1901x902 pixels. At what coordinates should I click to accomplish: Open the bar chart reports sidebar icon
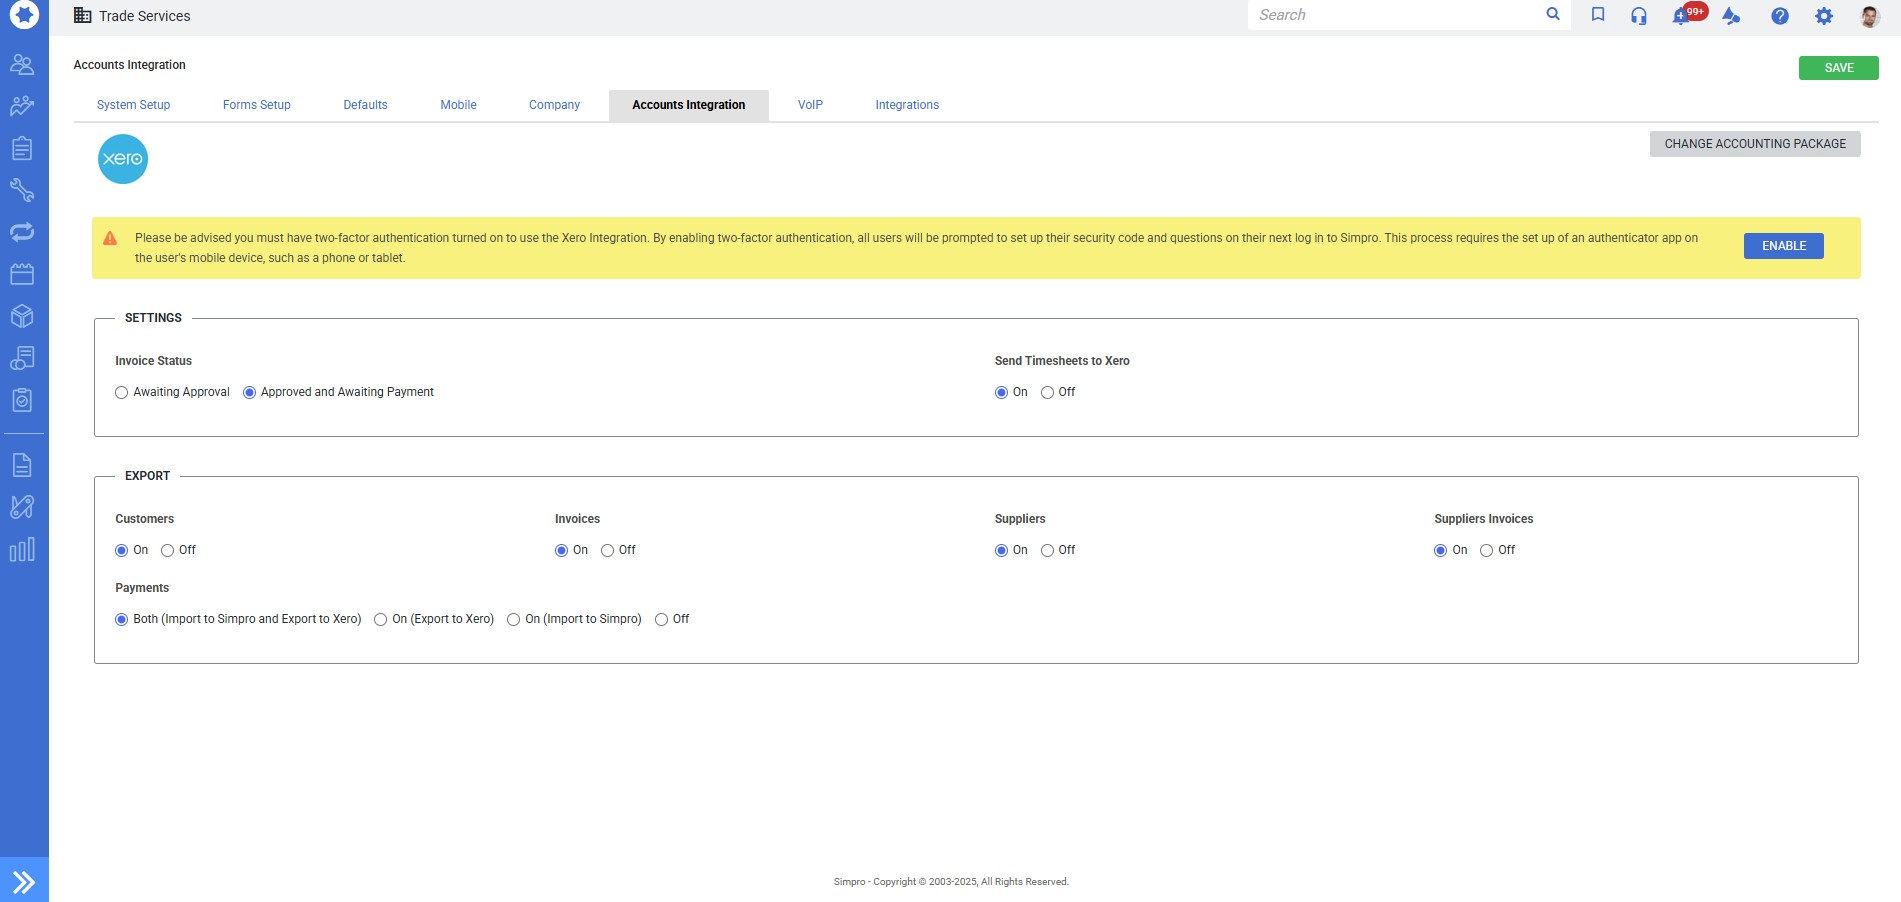(22, 549)
